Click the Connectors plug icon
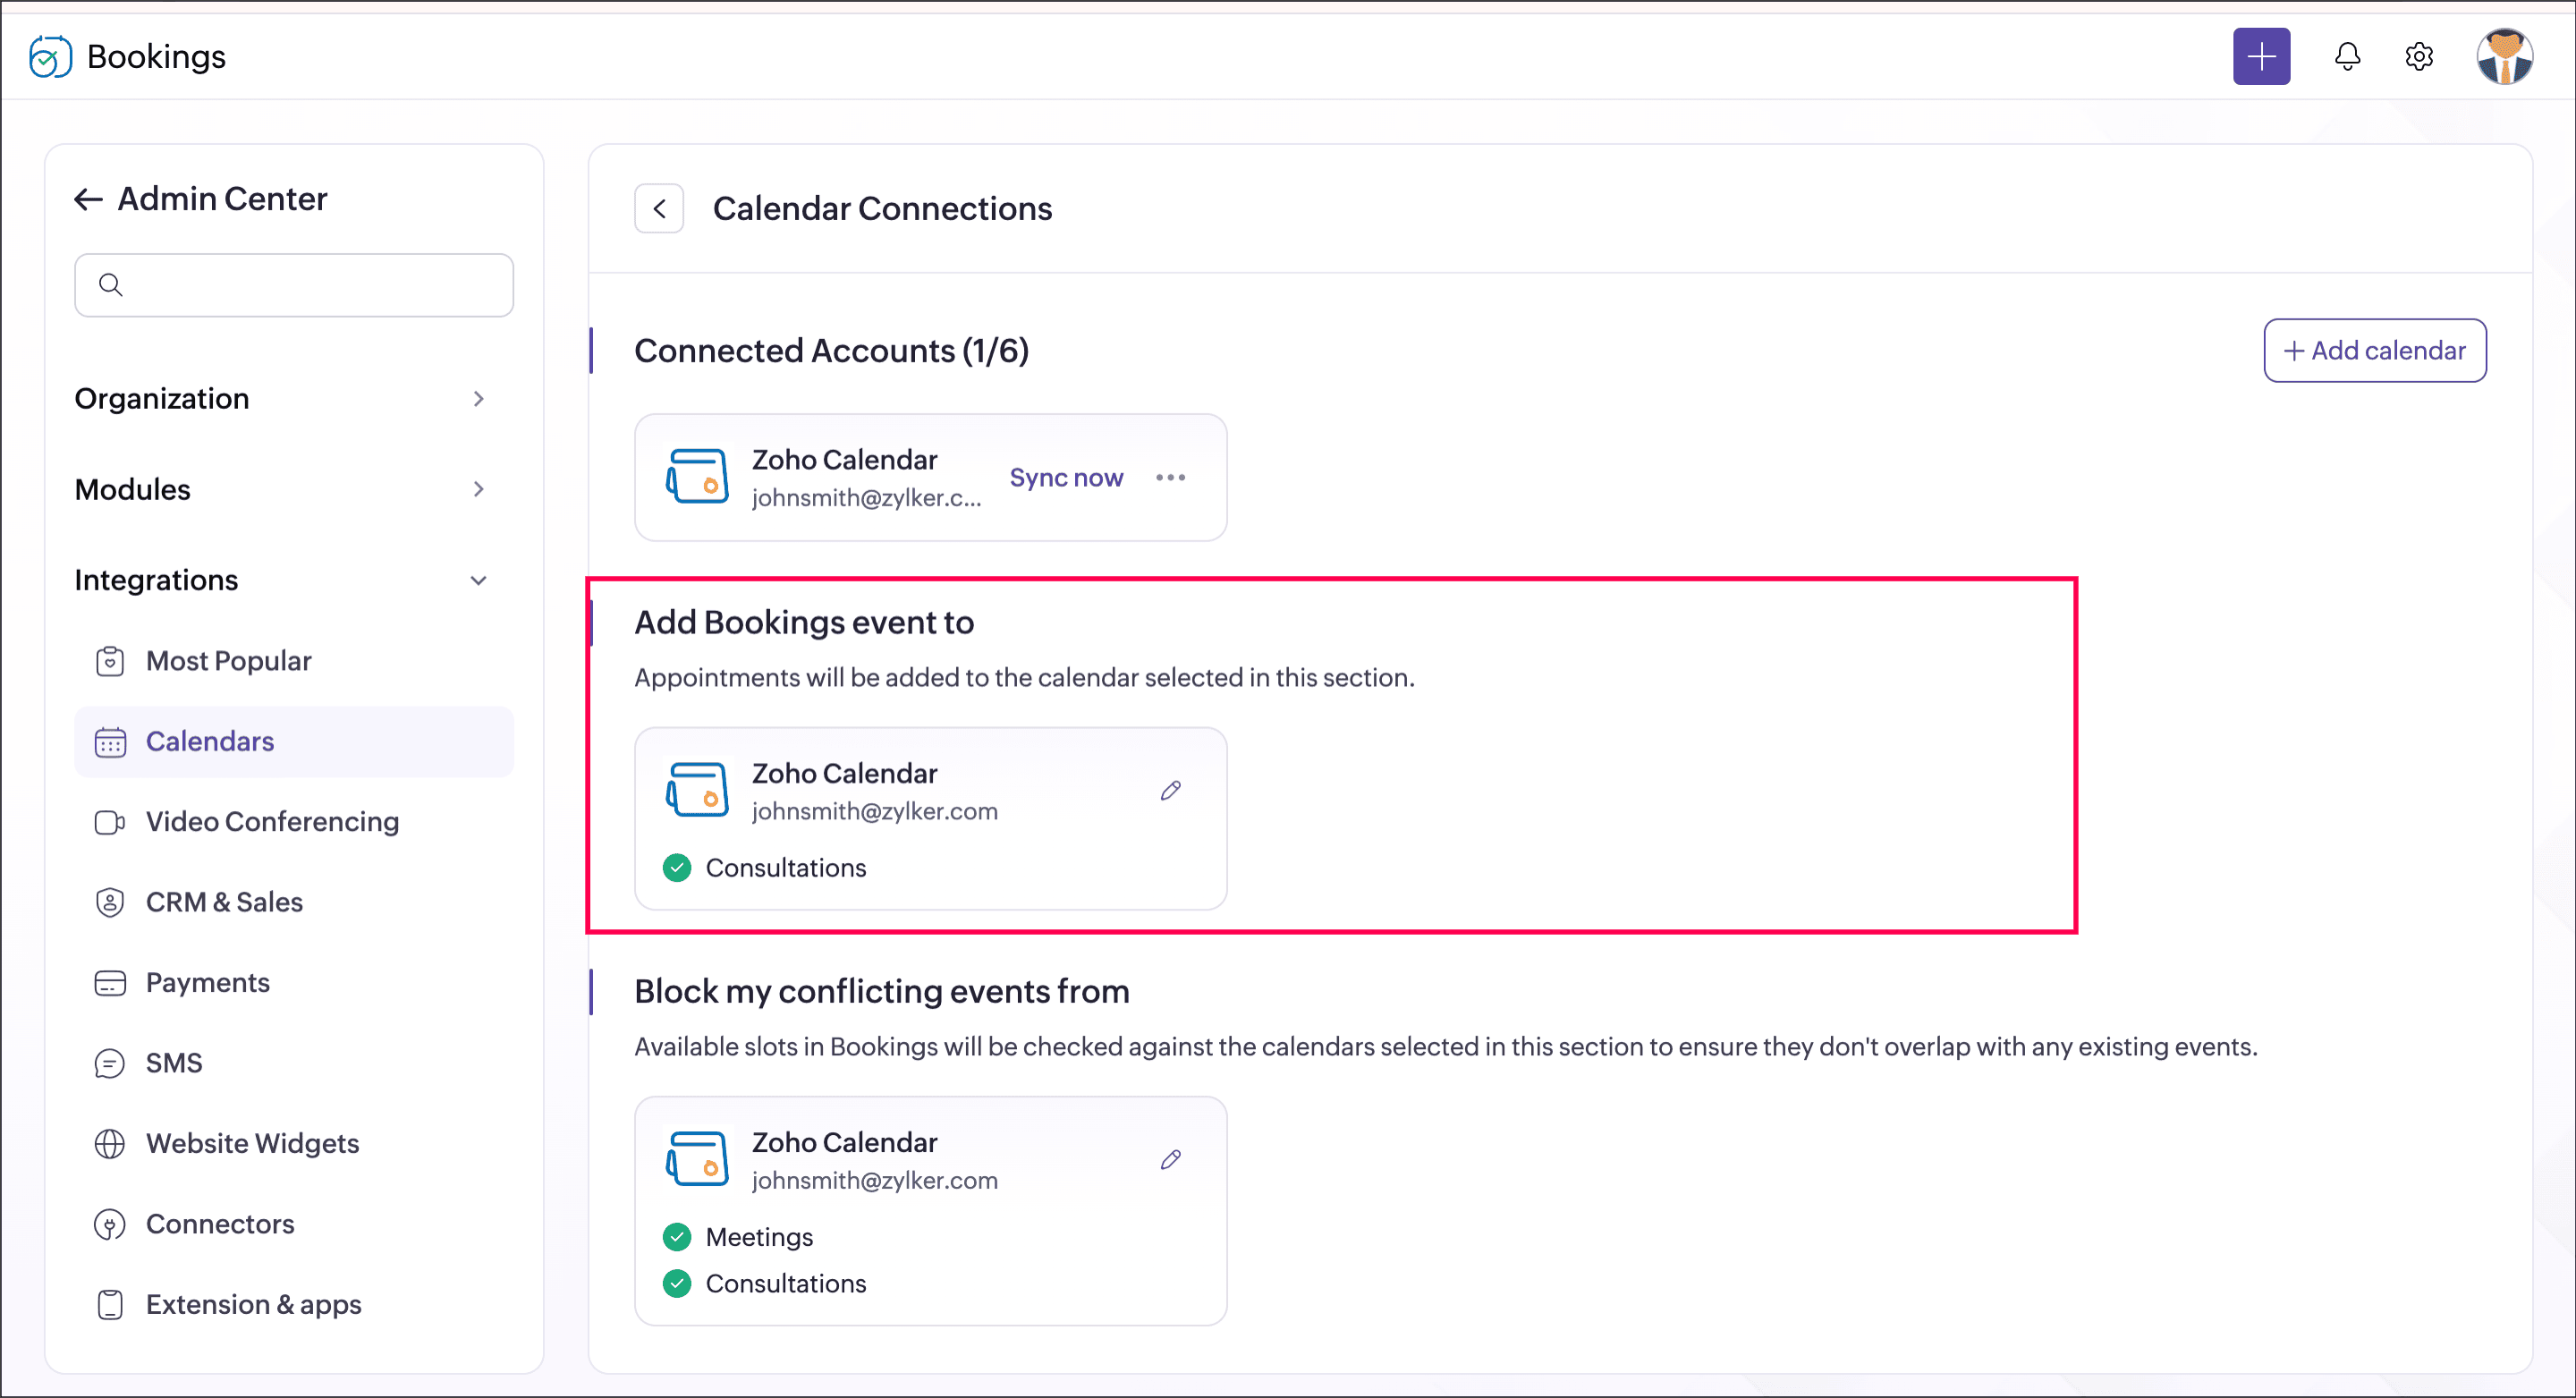 pos(110,1224)
